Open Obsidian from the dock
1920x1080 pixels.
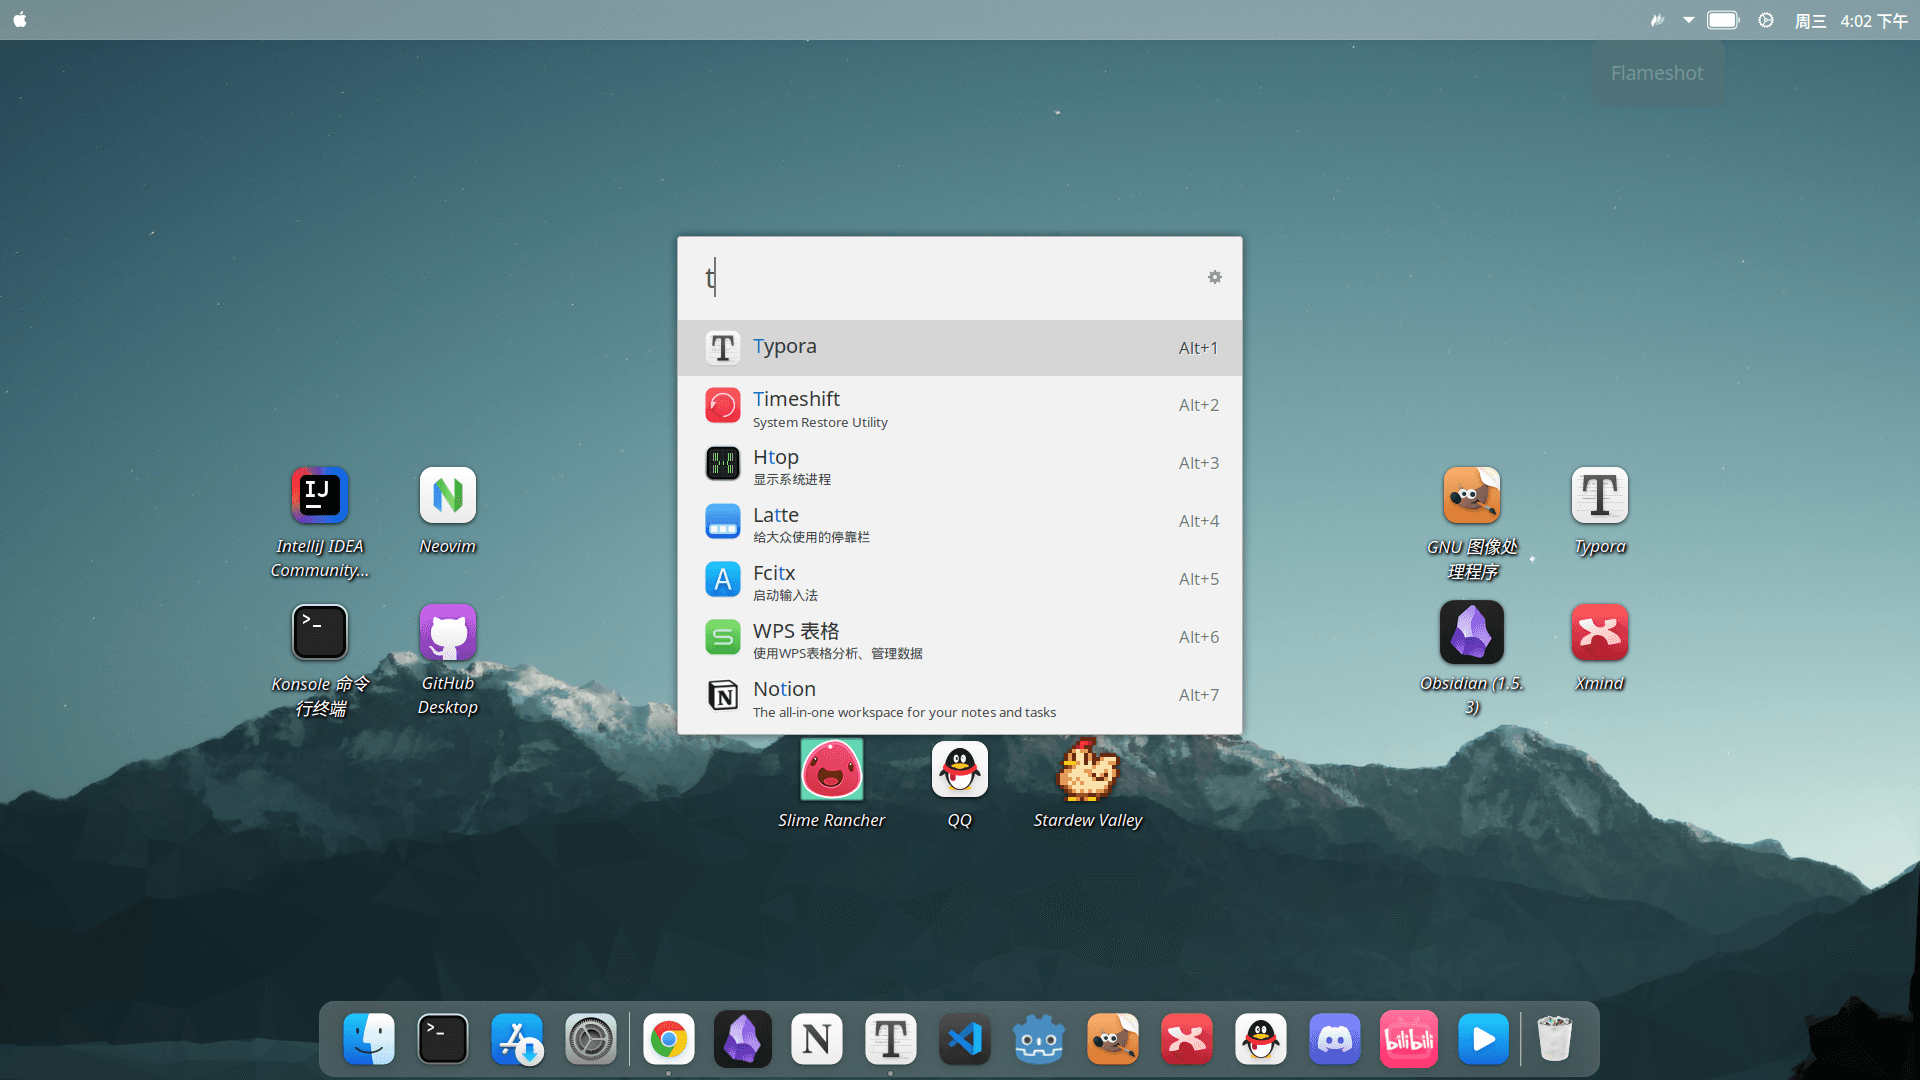pyautogui.click(x=743, y=1040)
